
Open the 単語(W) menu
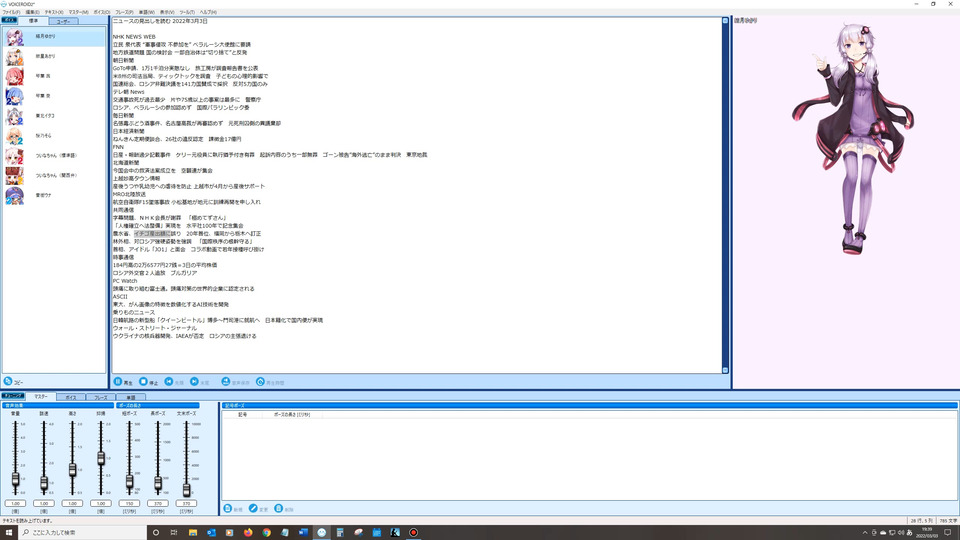click(146, 12)
